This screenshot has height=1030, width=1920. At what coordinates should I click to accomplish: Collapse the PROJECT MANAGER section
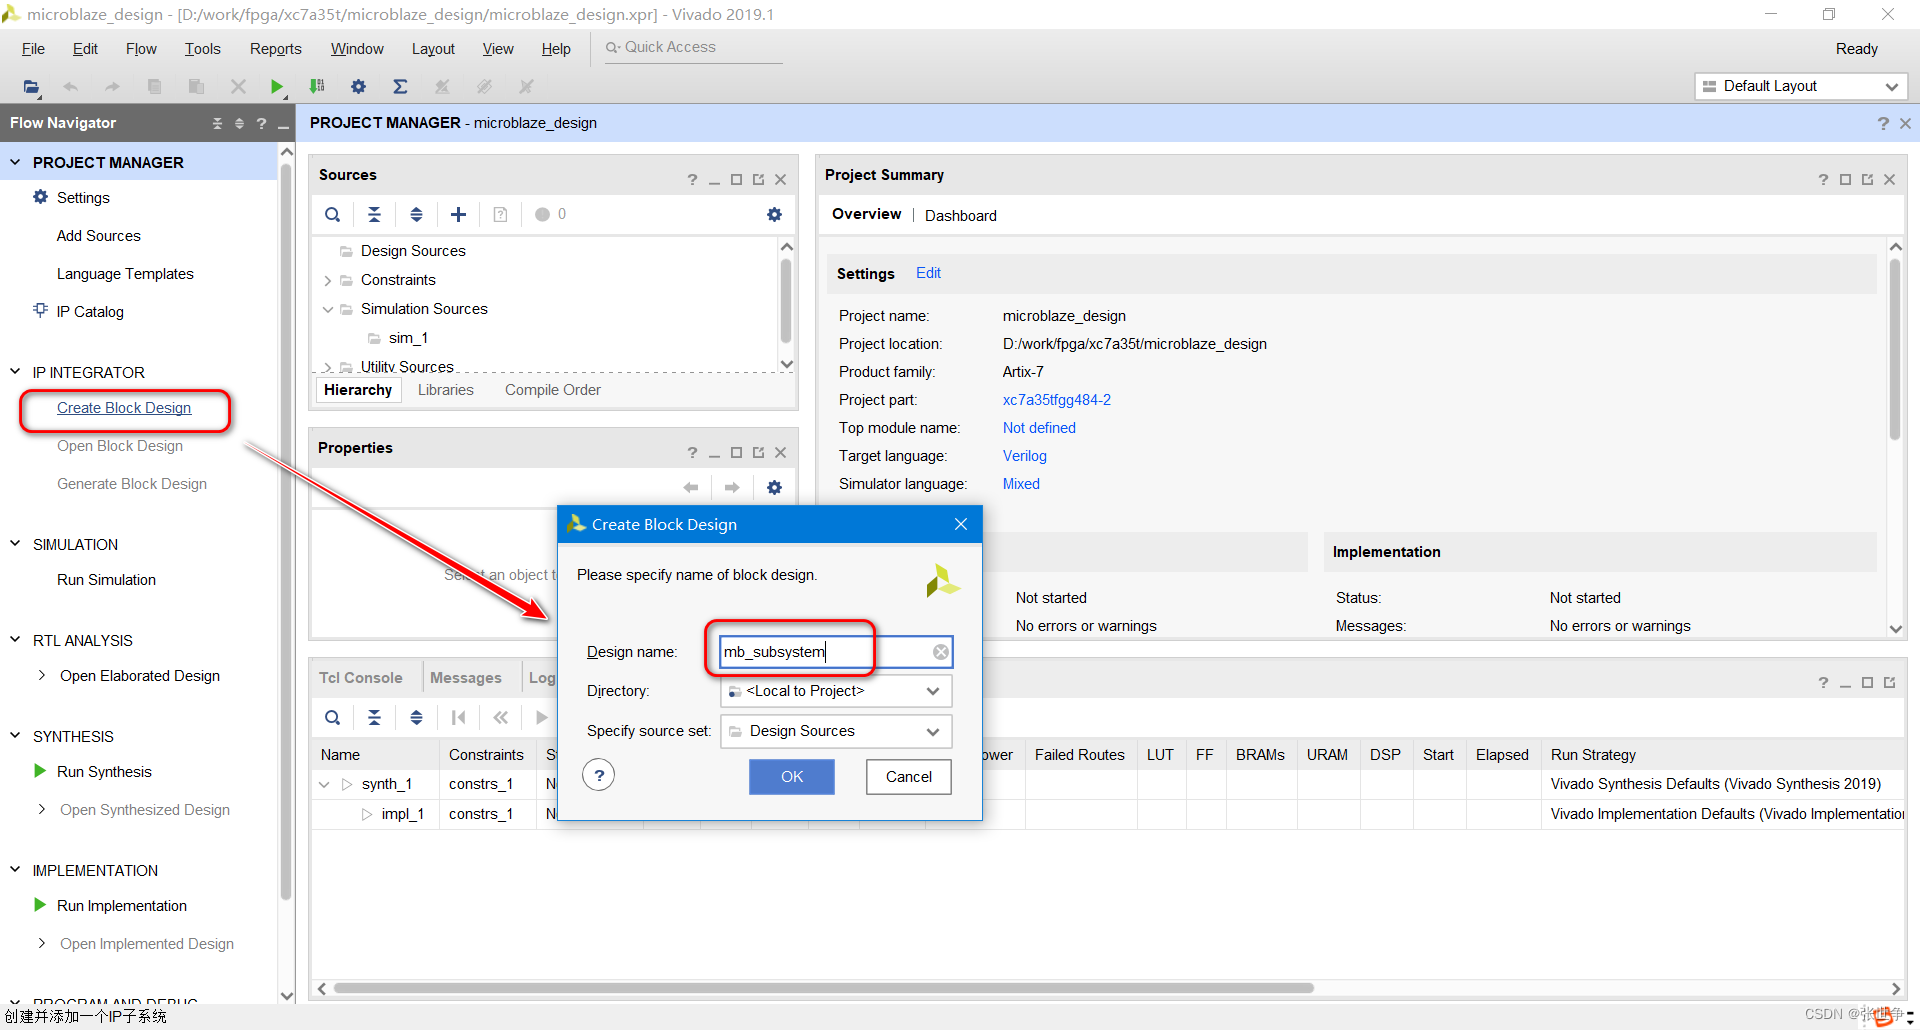tap(15, 161)
